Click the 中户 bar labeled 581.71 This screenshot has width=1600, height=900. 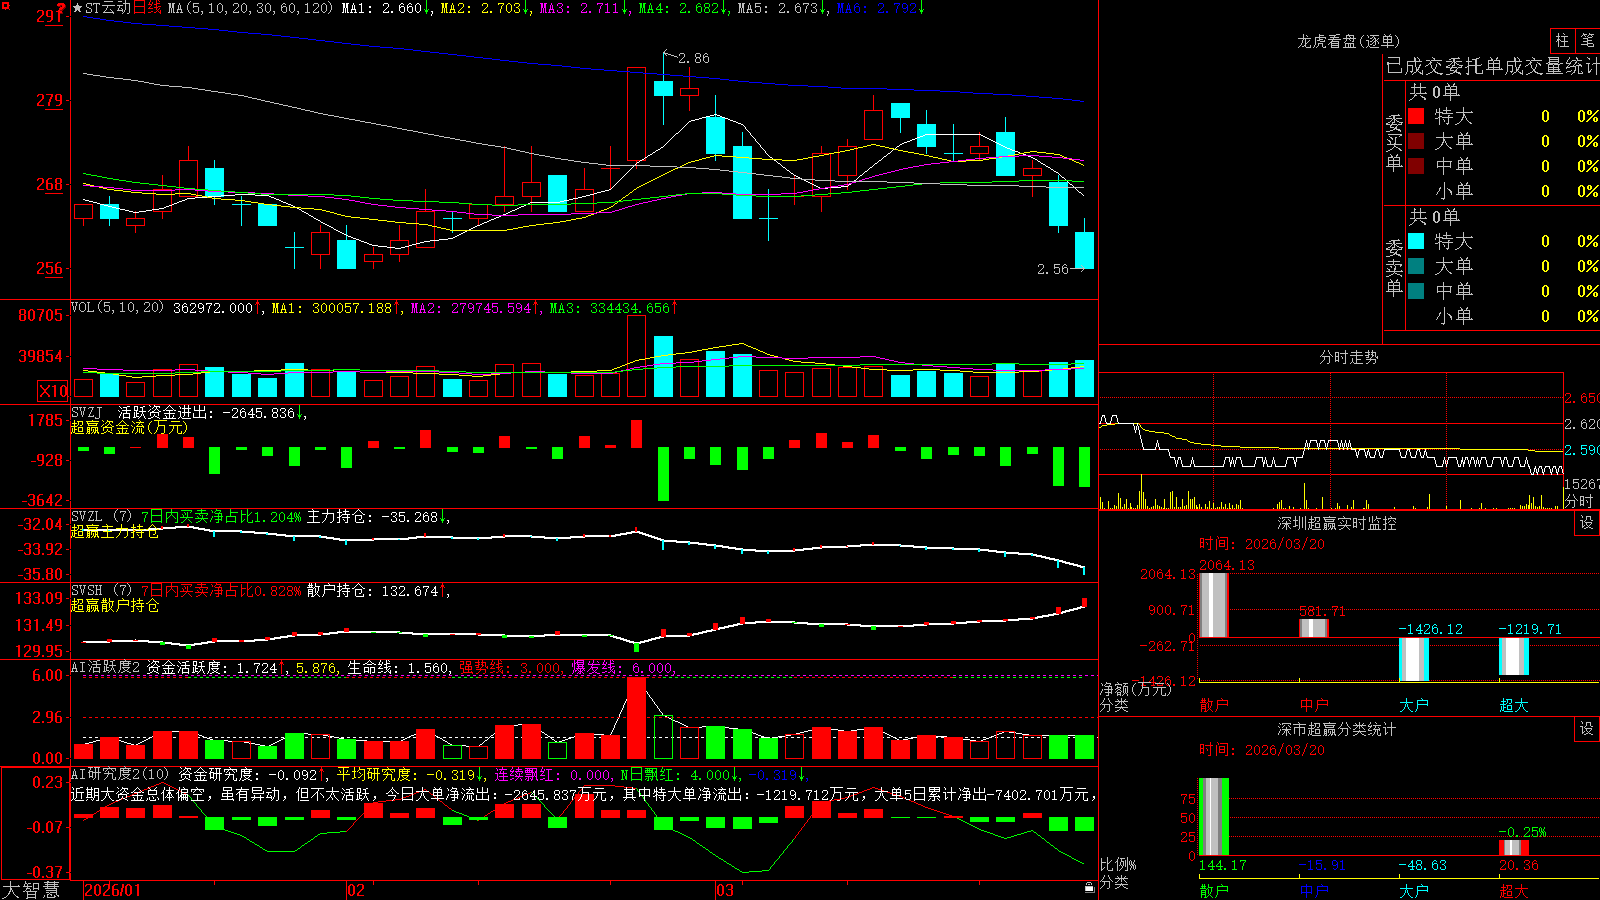click(1314, 628)
